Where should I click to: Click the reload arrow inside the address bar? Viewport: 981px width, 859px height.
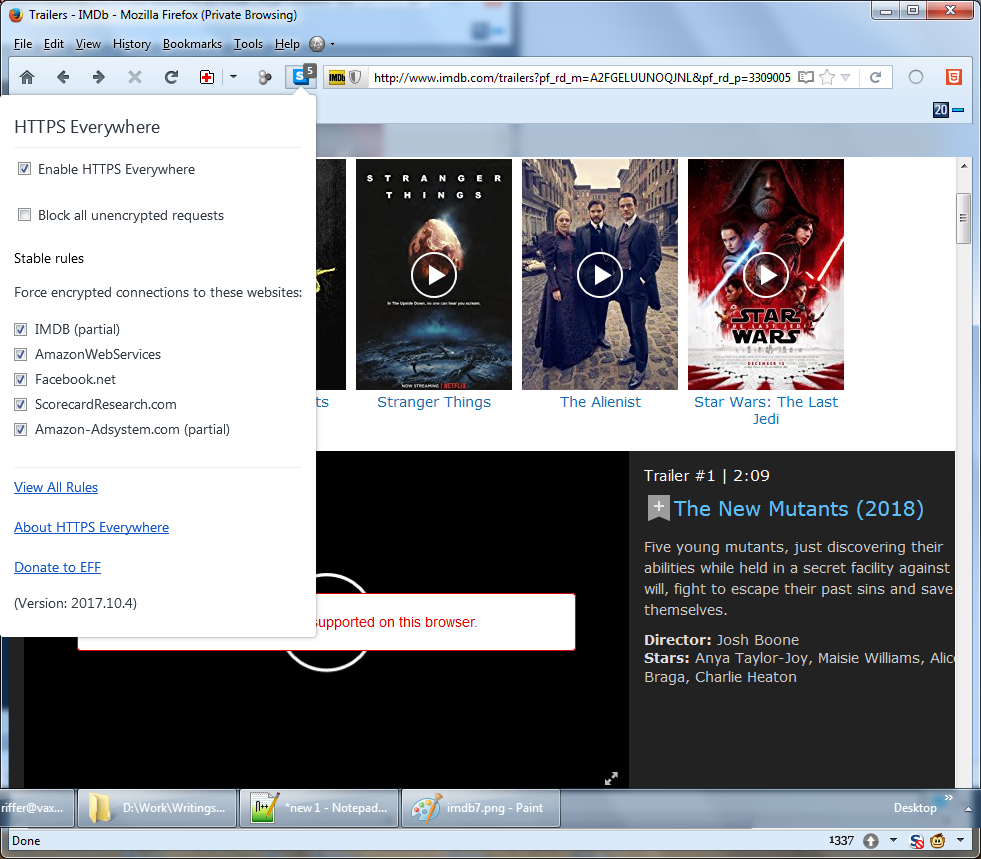[875, 77]
